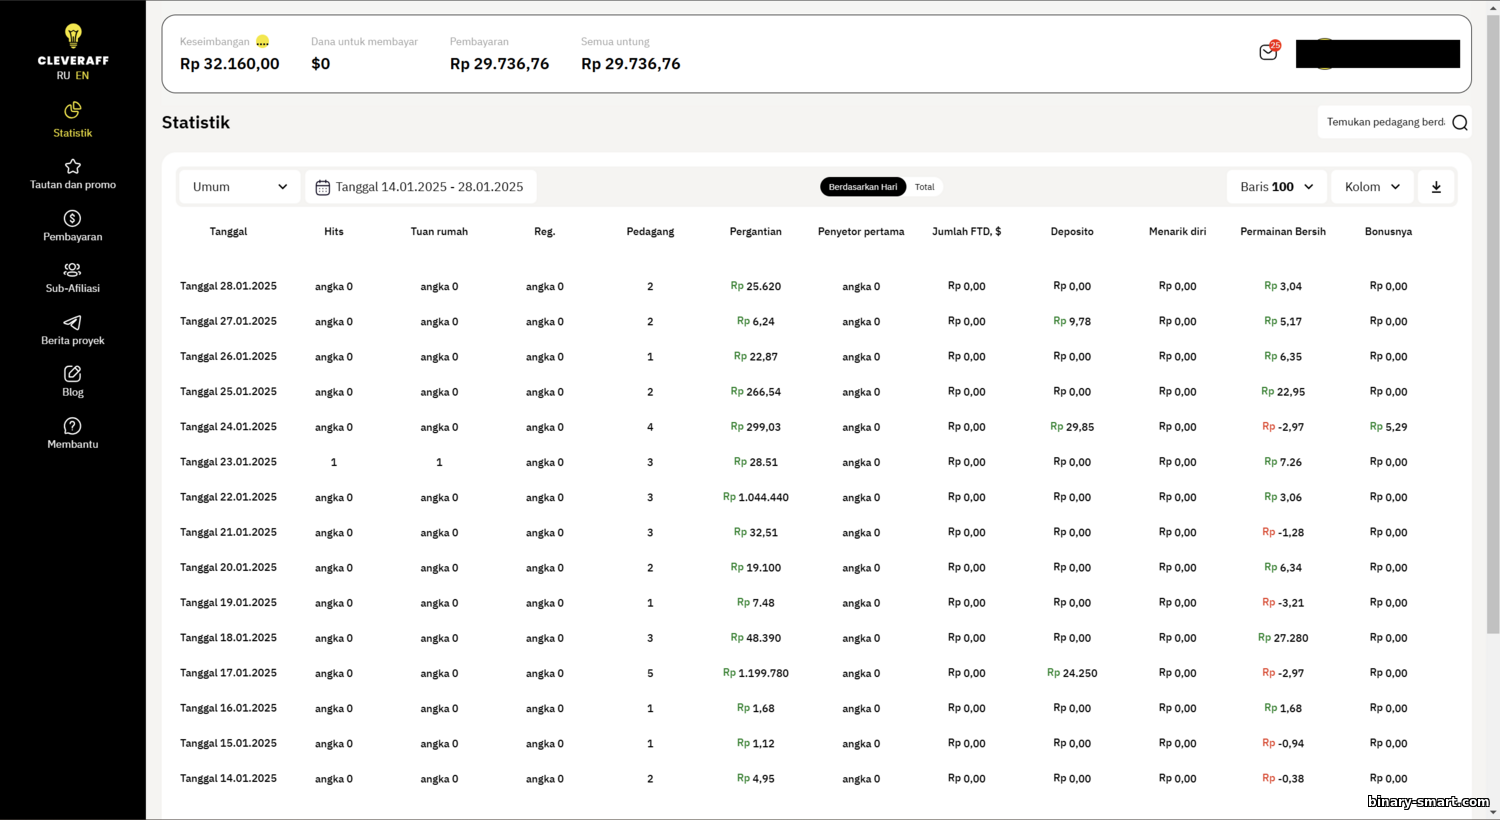Open the Baris 100 rows dropdown

[x=1277, y=187]
